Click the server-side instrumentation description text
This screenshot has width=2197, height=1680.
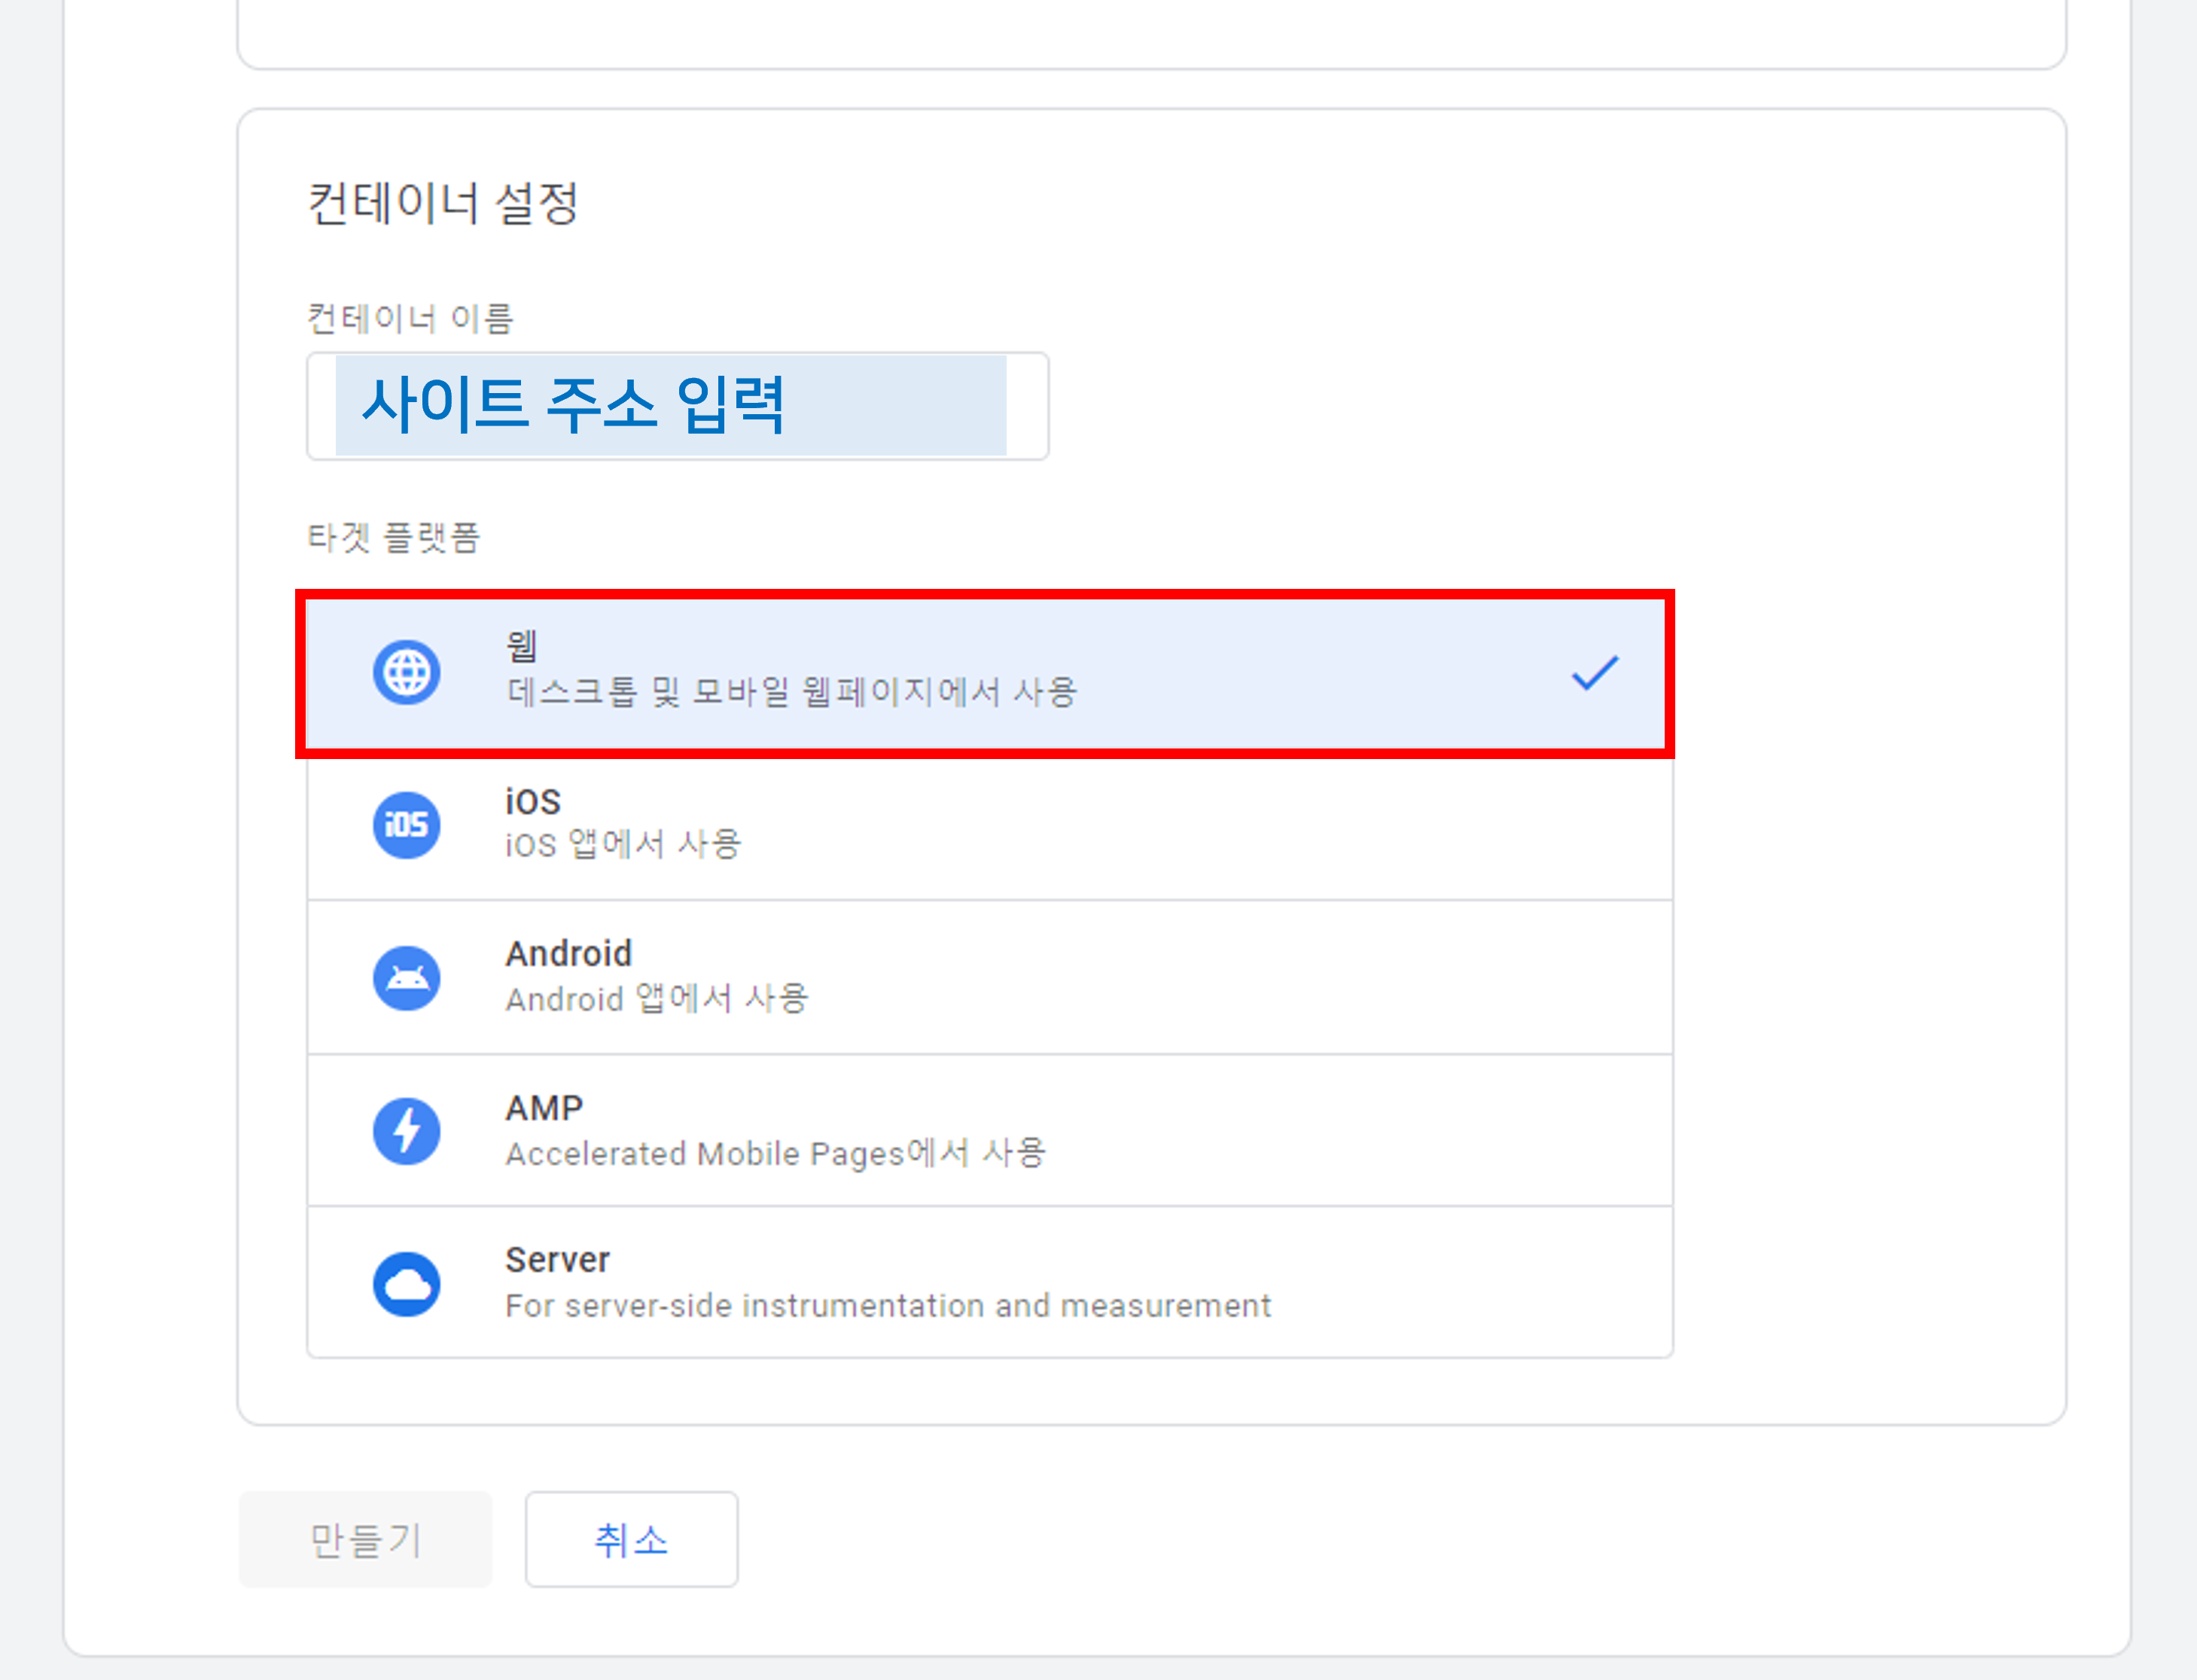[x=888, y=1306]
